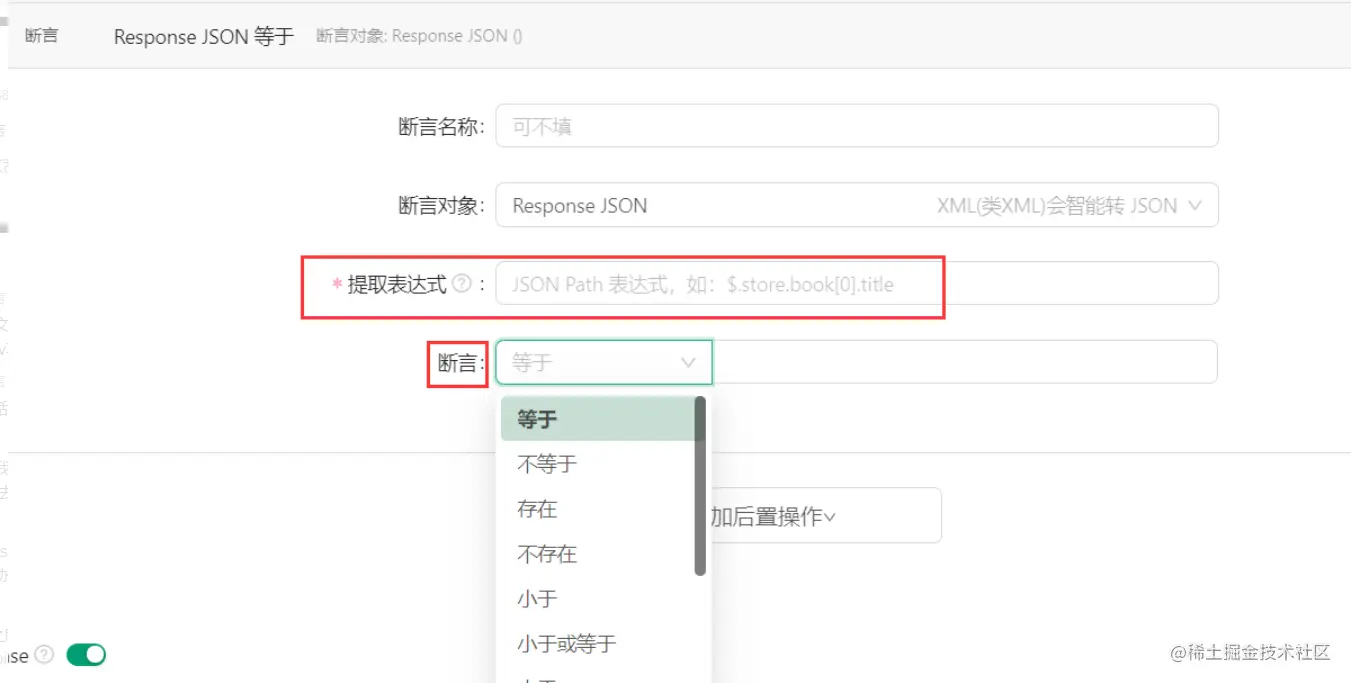1351x683 pixels.
Task: Toggle the green switch at bottom left
Action: point(86,655)
